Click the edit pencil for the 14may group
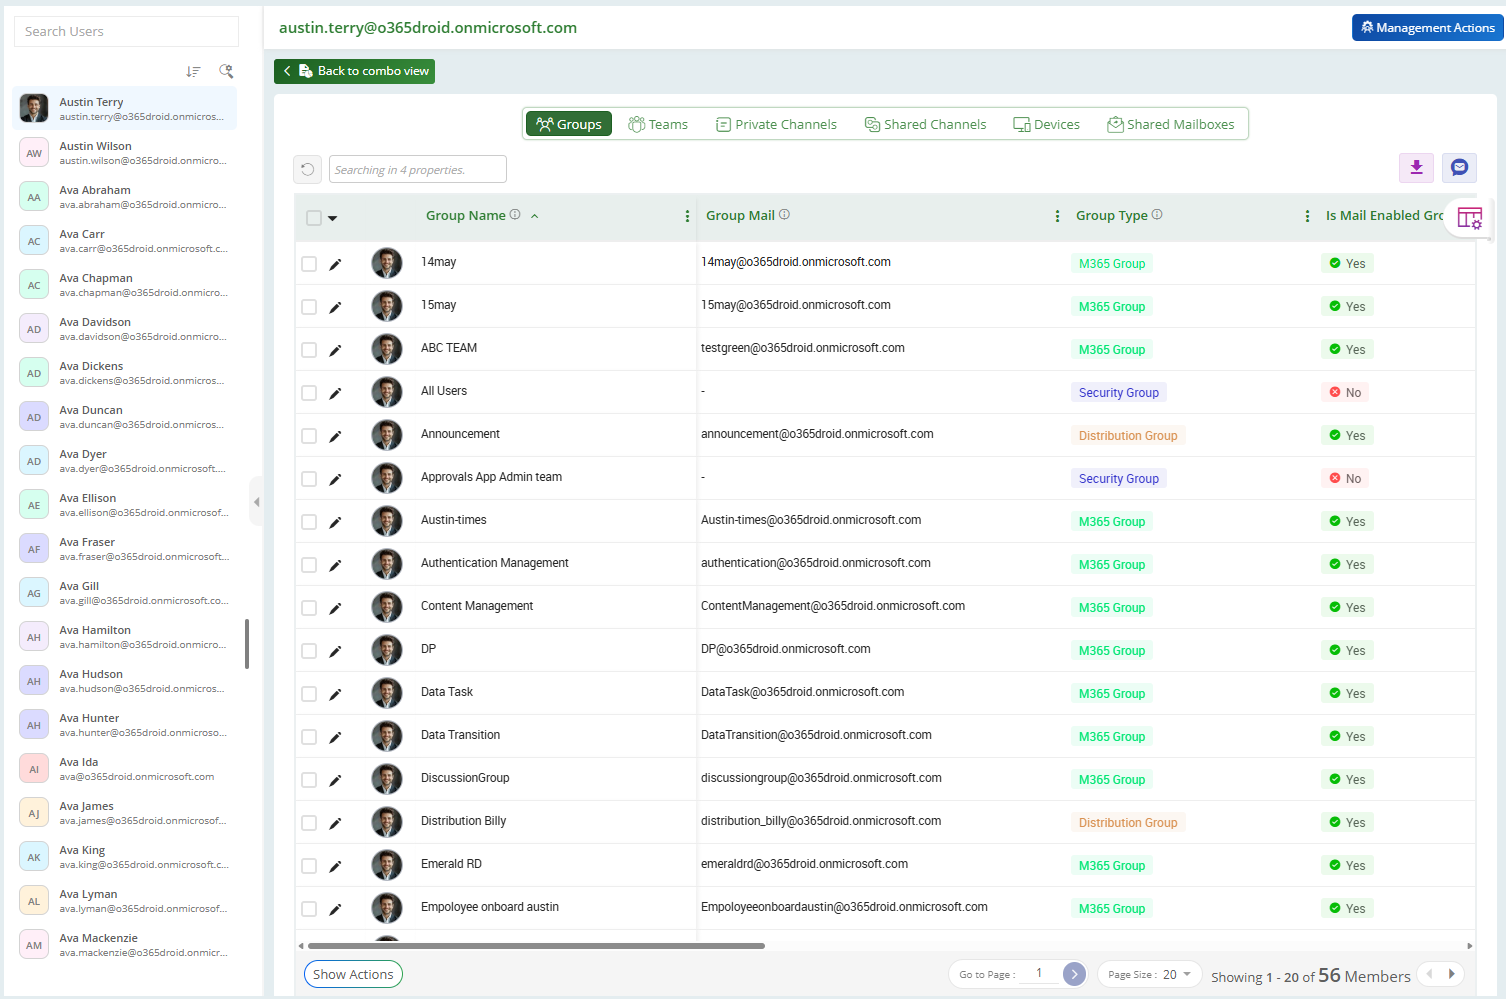 tap(335, 263)
